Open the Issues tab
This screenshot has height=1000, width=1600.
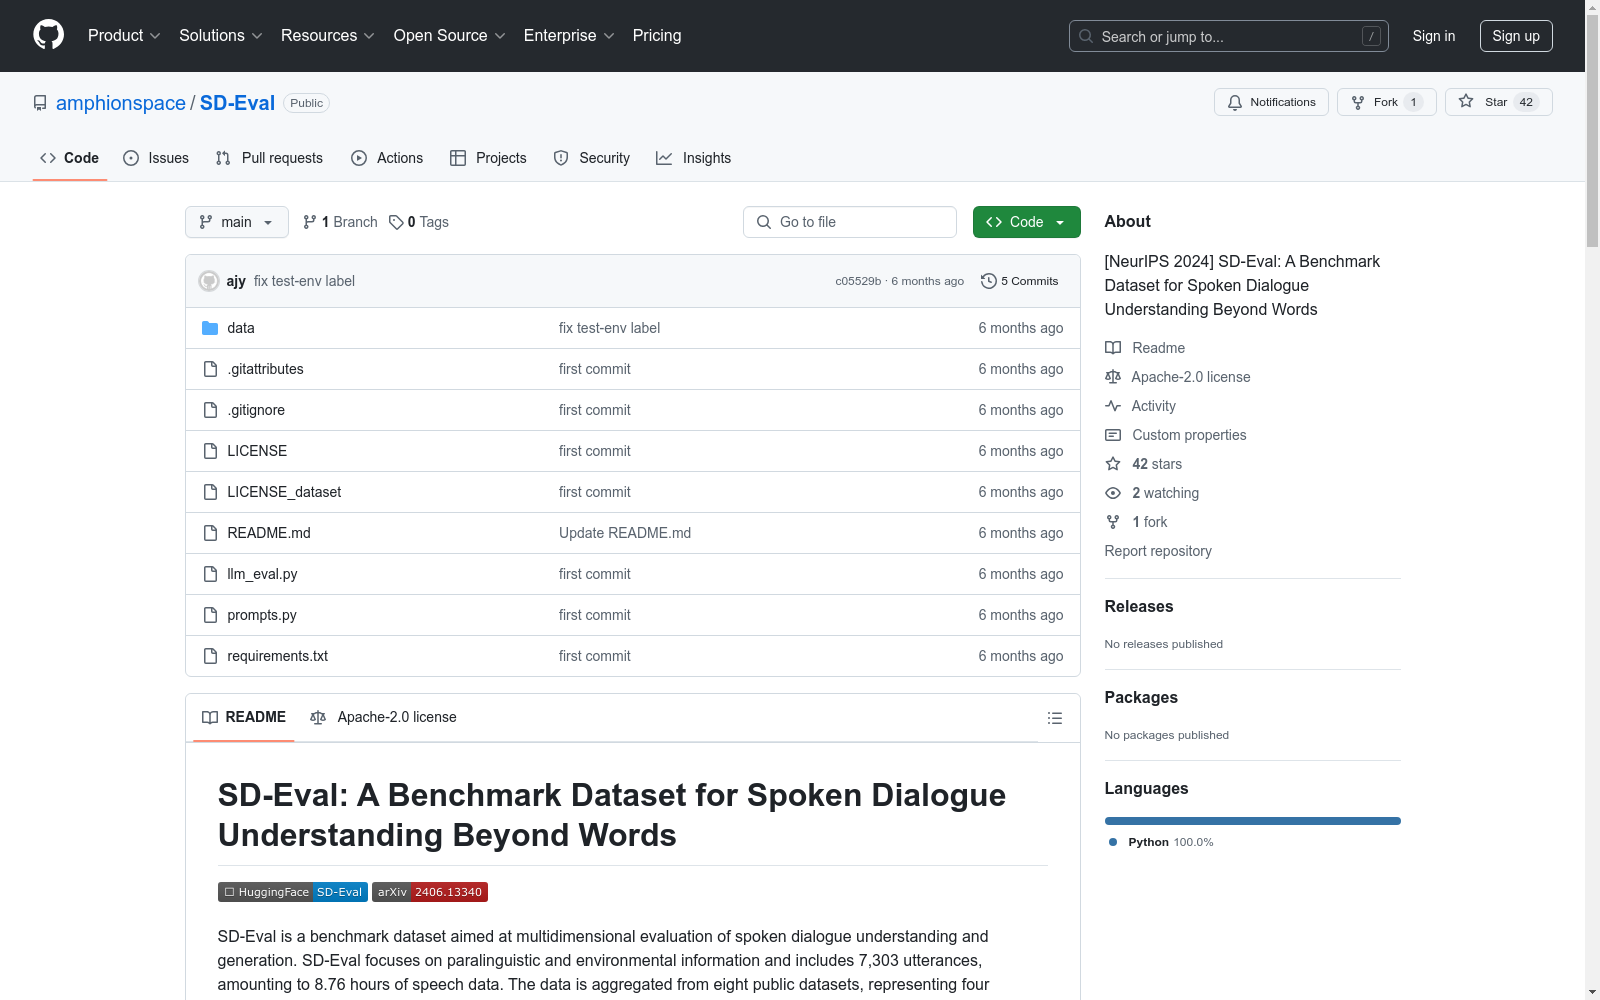pyautogui.click(x=156, y=158)
